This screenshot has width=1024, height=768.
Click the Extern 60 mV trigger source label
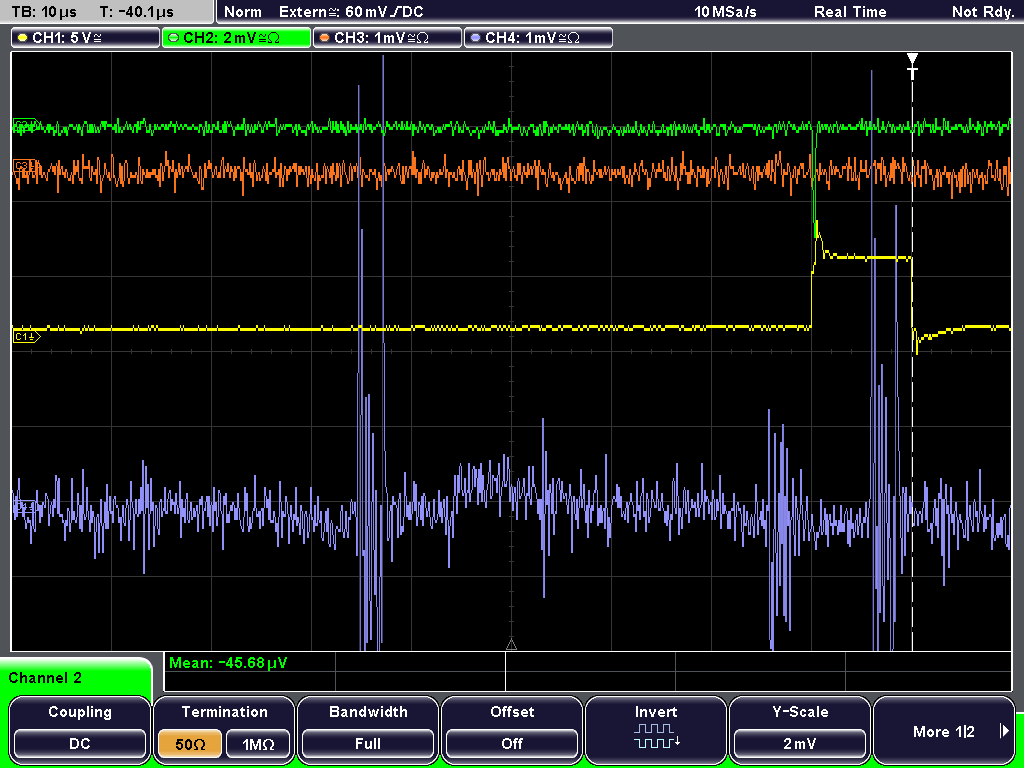click(x=351, y=12)
